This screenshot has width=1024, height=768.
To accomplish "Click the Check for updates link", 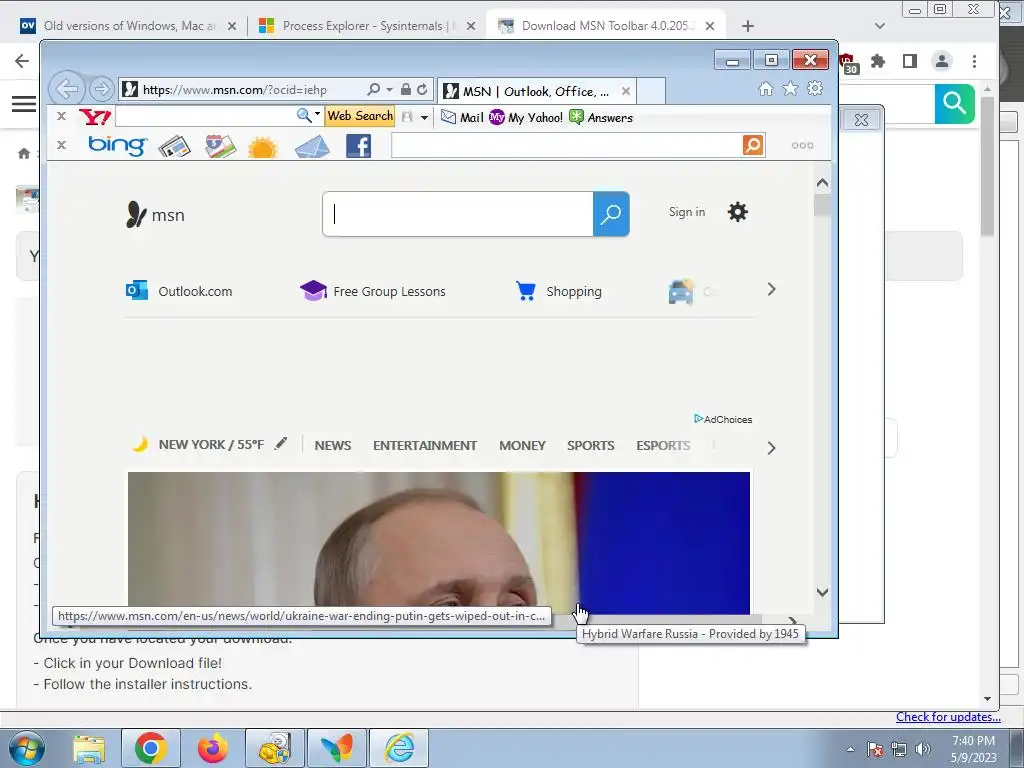I will point(948,717).
